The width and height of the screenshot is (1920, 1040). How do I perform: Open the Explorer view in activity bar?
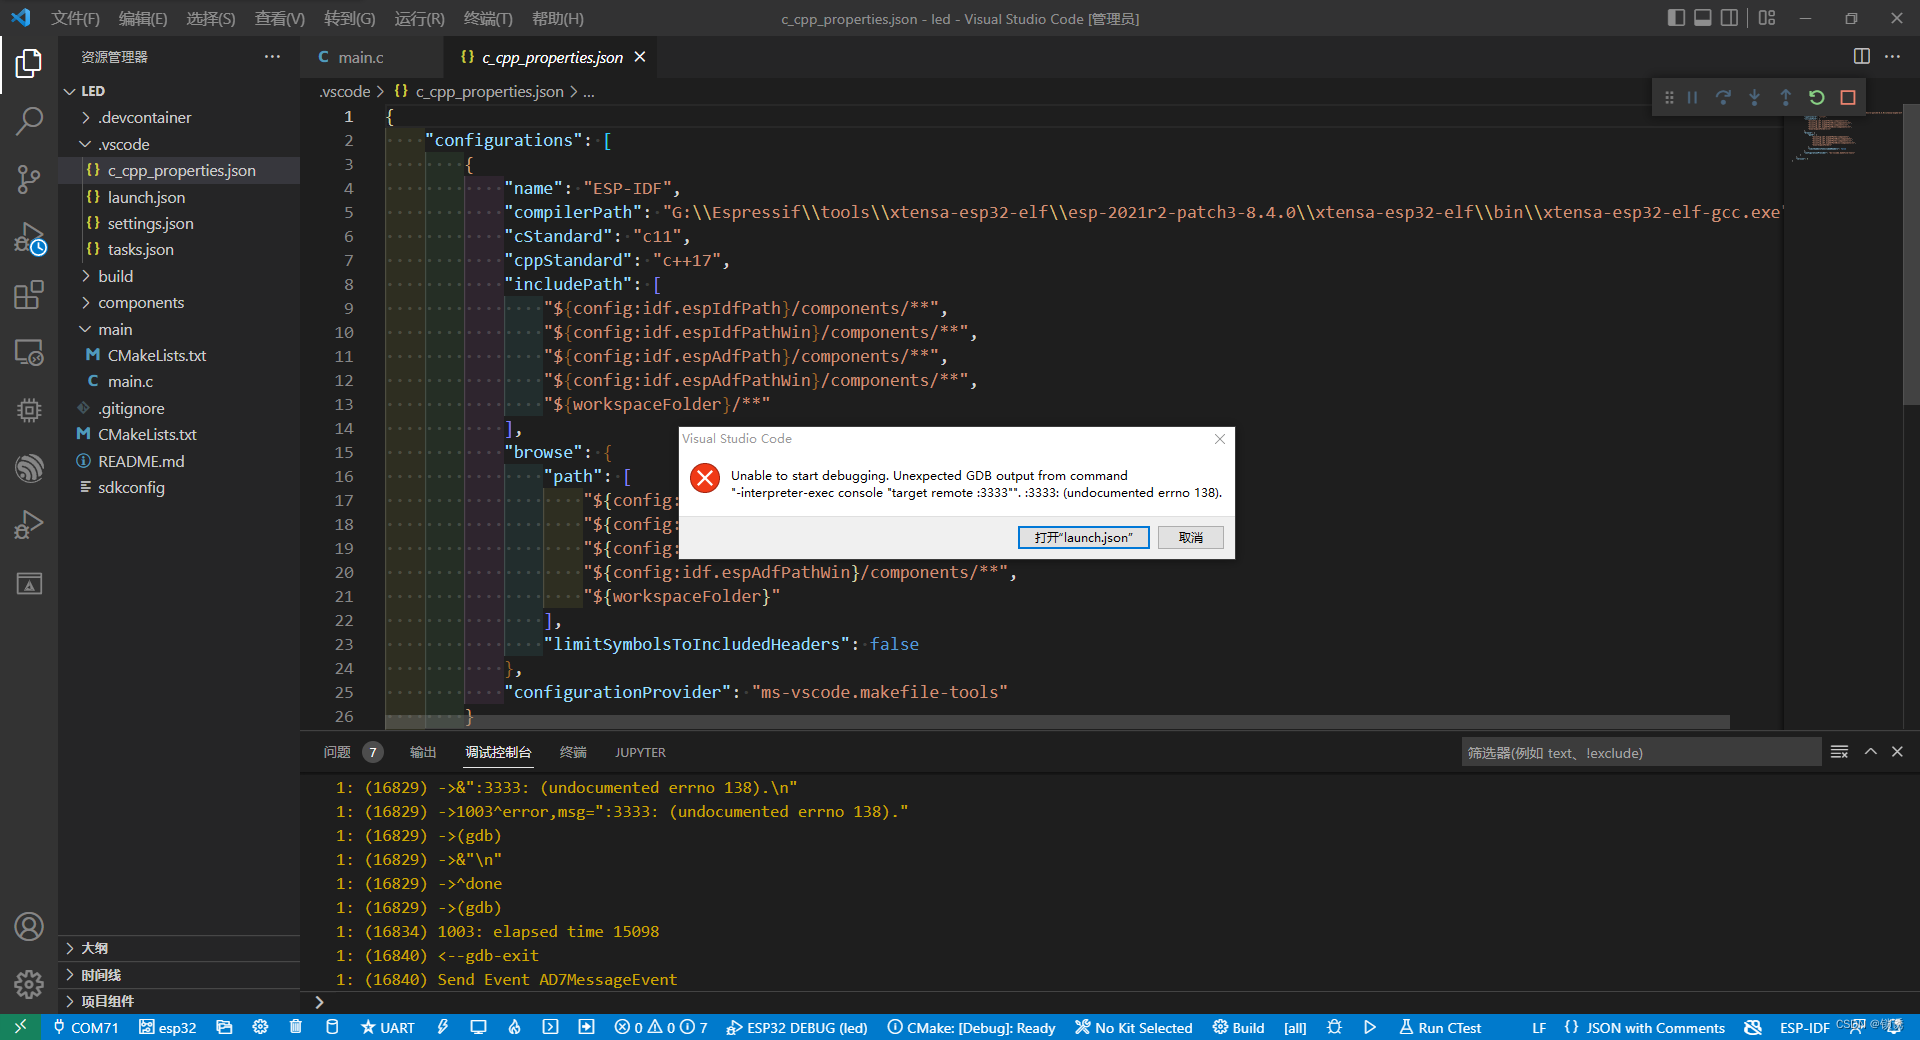(x=29, y=64)
